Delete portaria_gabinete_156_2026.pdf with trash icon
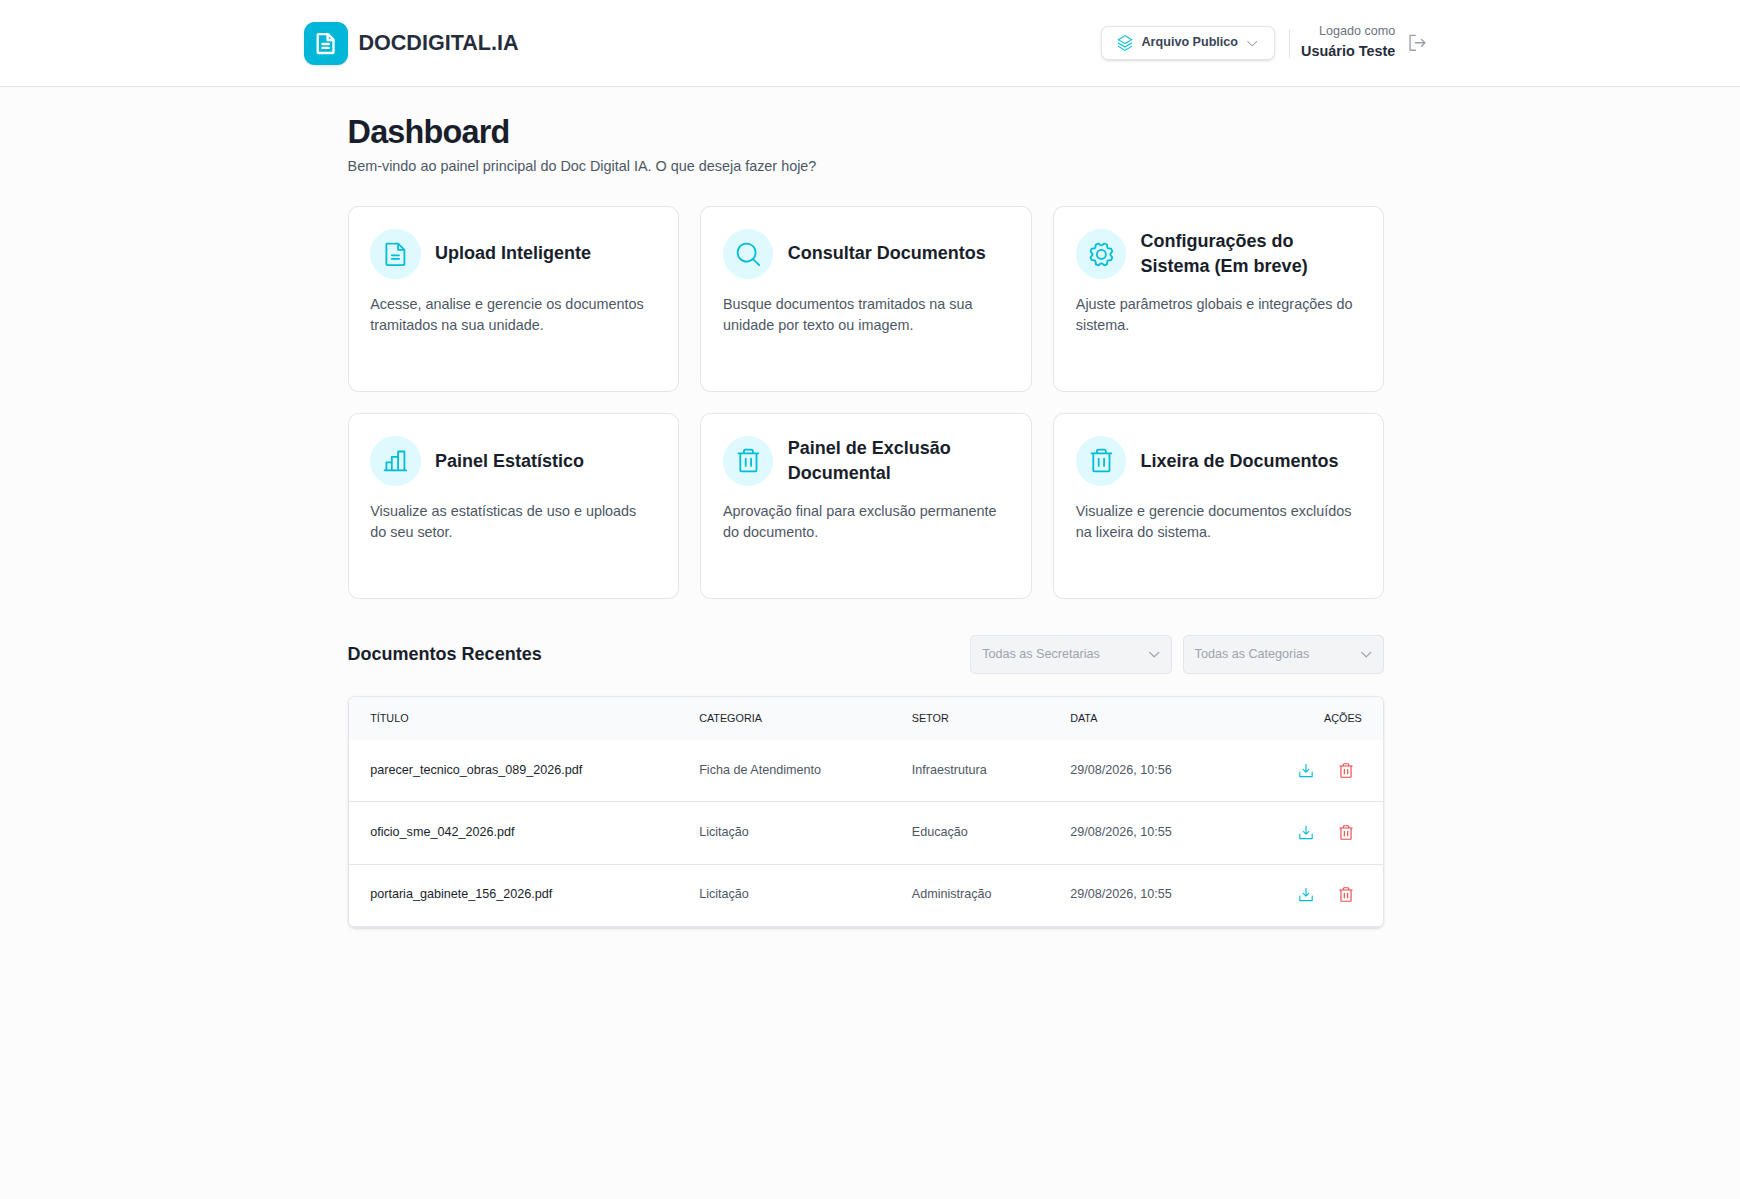Screen dimensions: 1740x1199 (x=1346, y=894)
